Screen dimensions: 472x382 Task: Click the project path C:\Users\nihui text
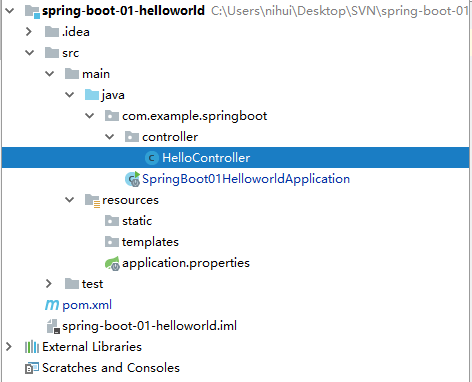(x=340, y=11)
